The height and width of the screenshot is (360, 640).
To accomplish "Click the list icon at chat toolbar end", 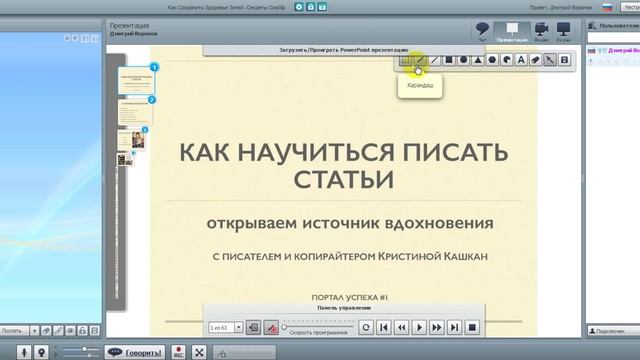I will coord(95,331).
